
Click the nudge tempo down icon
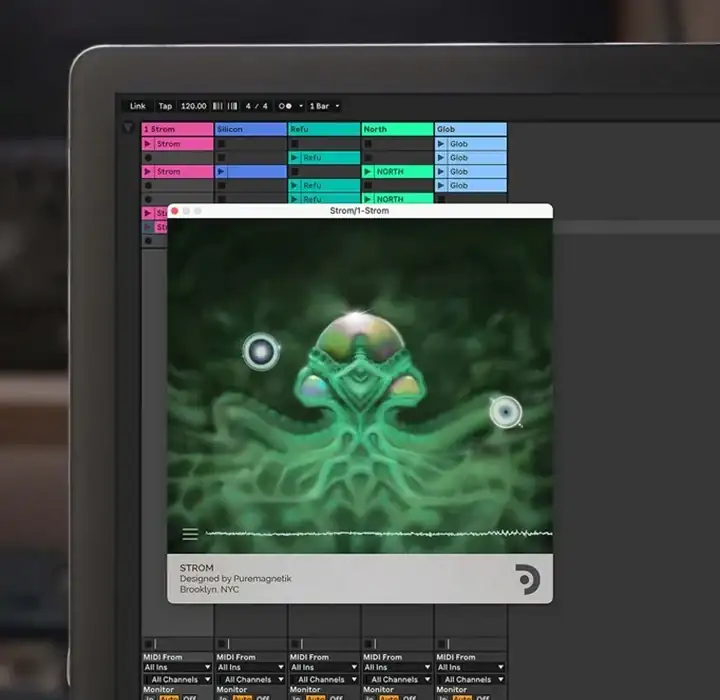(218, 106)
